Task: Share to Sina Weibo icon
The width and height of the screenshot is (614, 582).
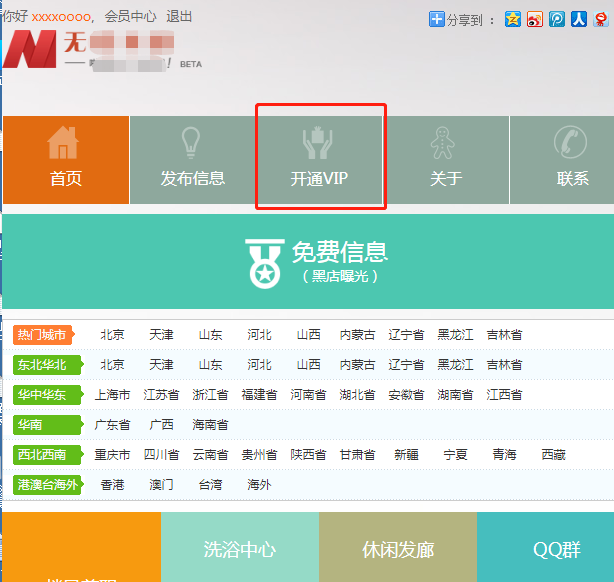Action: pyautogui.click(x=535, y=19)
